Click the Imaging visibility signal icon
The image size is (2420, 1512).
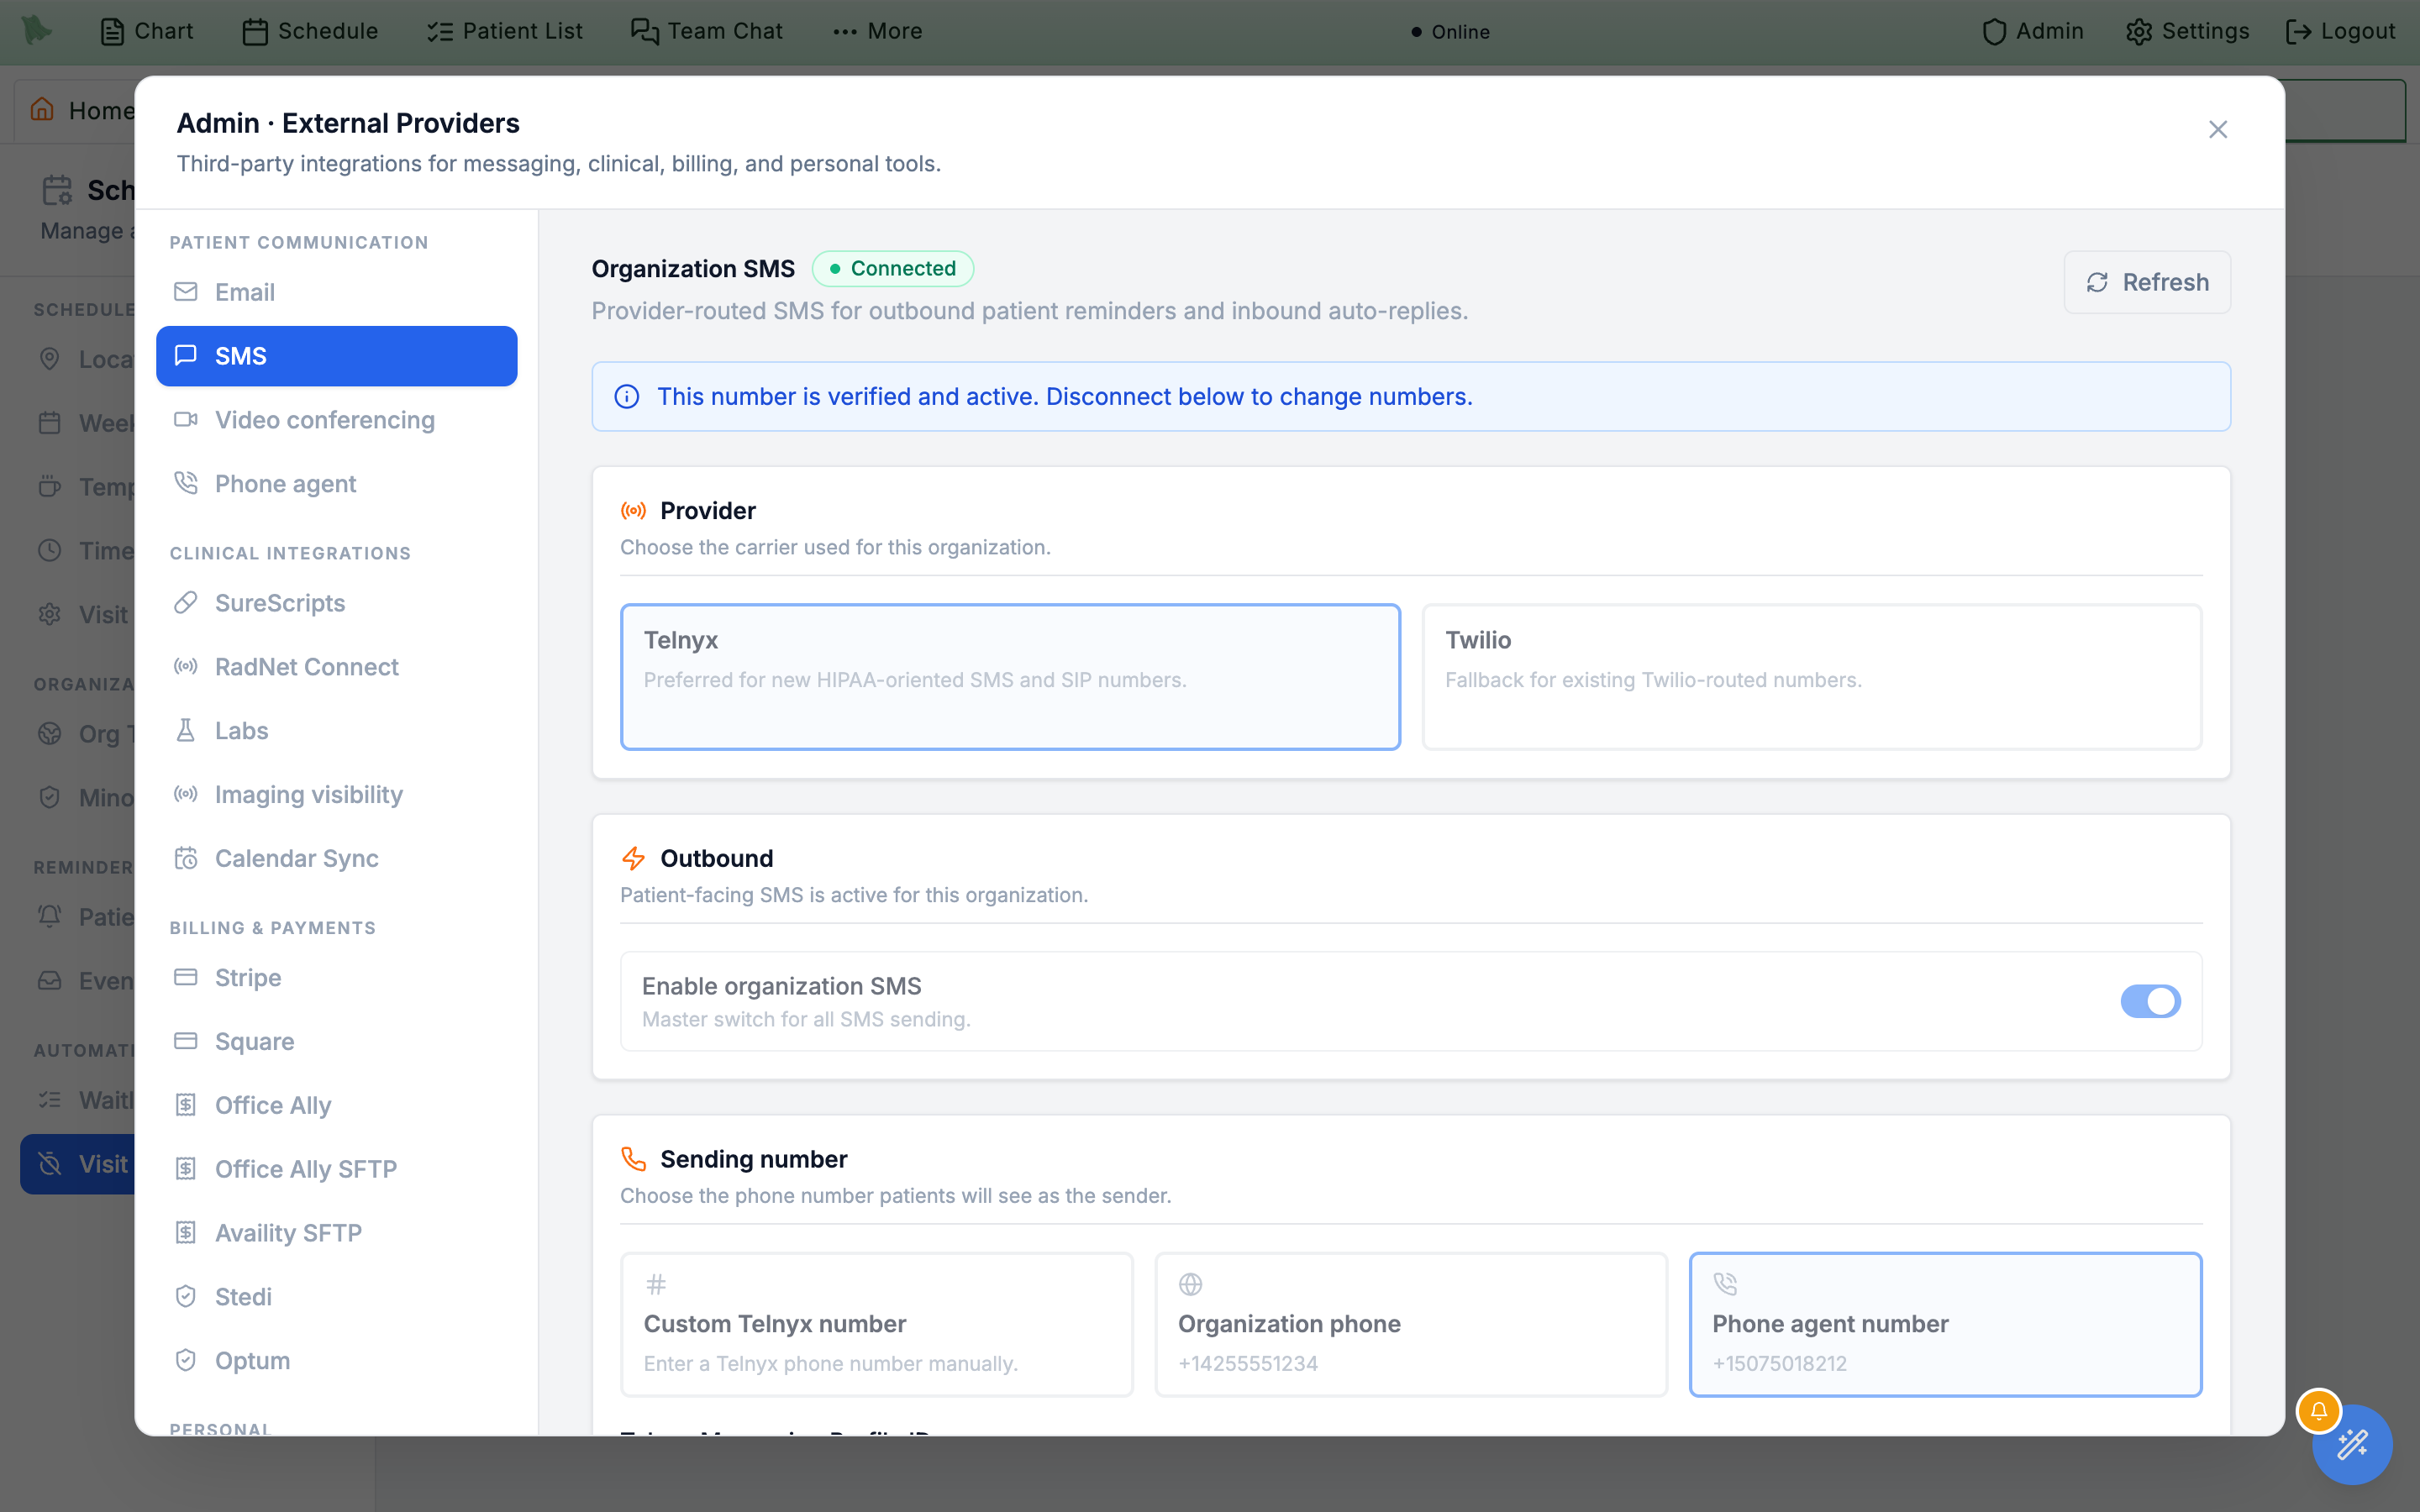point(185,794)
